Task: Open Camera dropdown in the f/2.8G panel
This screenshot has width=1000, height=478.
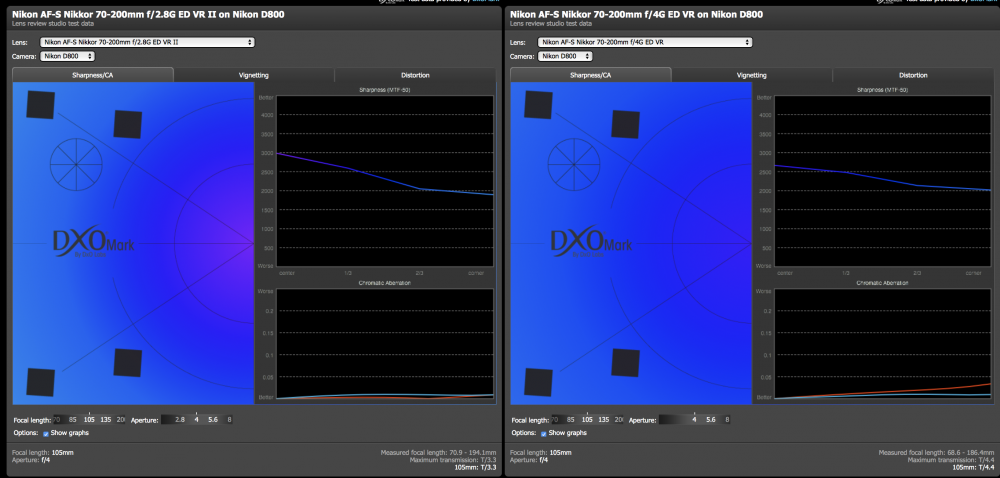Action: coord(68,56)
